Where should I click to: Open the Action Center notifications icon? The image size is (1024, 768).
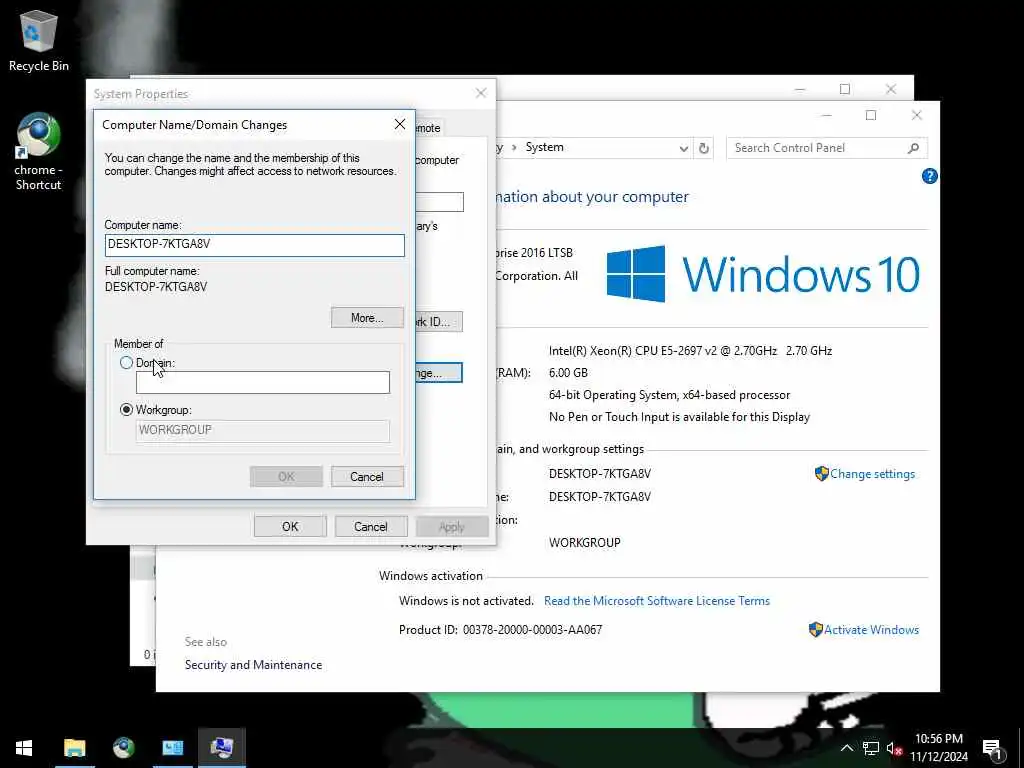pos(992,748)
